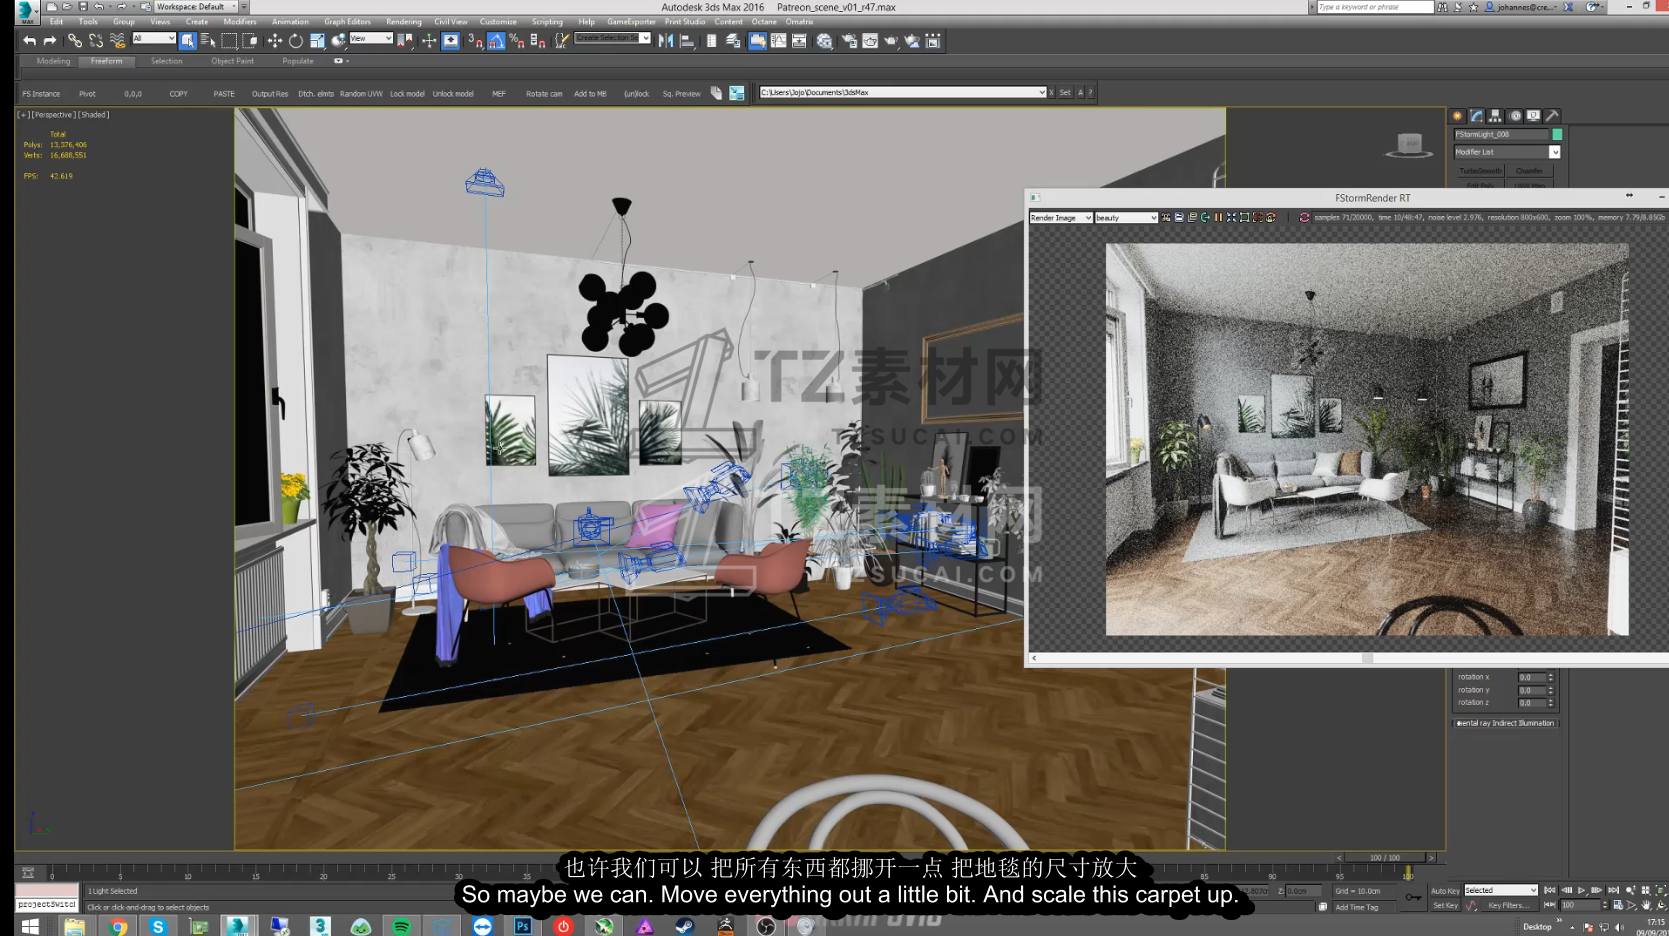Open the Hierarchy command panel tab
Viewport: 1669px width, 936px height.
(x=1495, y=116)
